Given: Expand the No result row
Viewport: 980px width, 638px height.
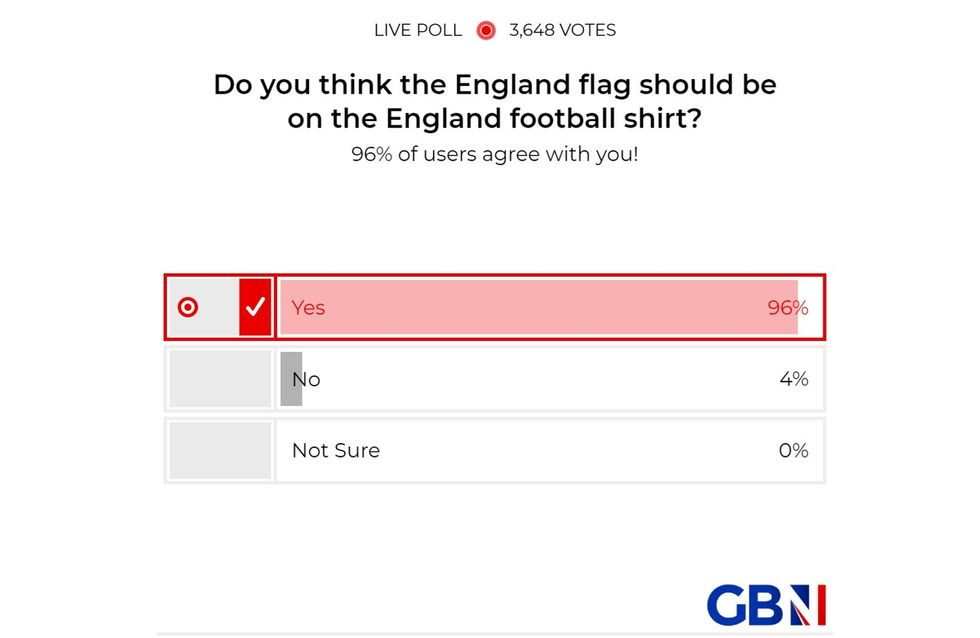Looking at the screenshot, I should click(x=550, y=379).
